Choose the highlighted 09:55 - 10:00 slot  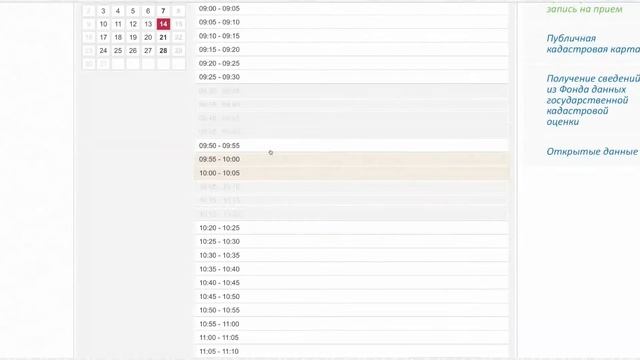tap(352, 159)
